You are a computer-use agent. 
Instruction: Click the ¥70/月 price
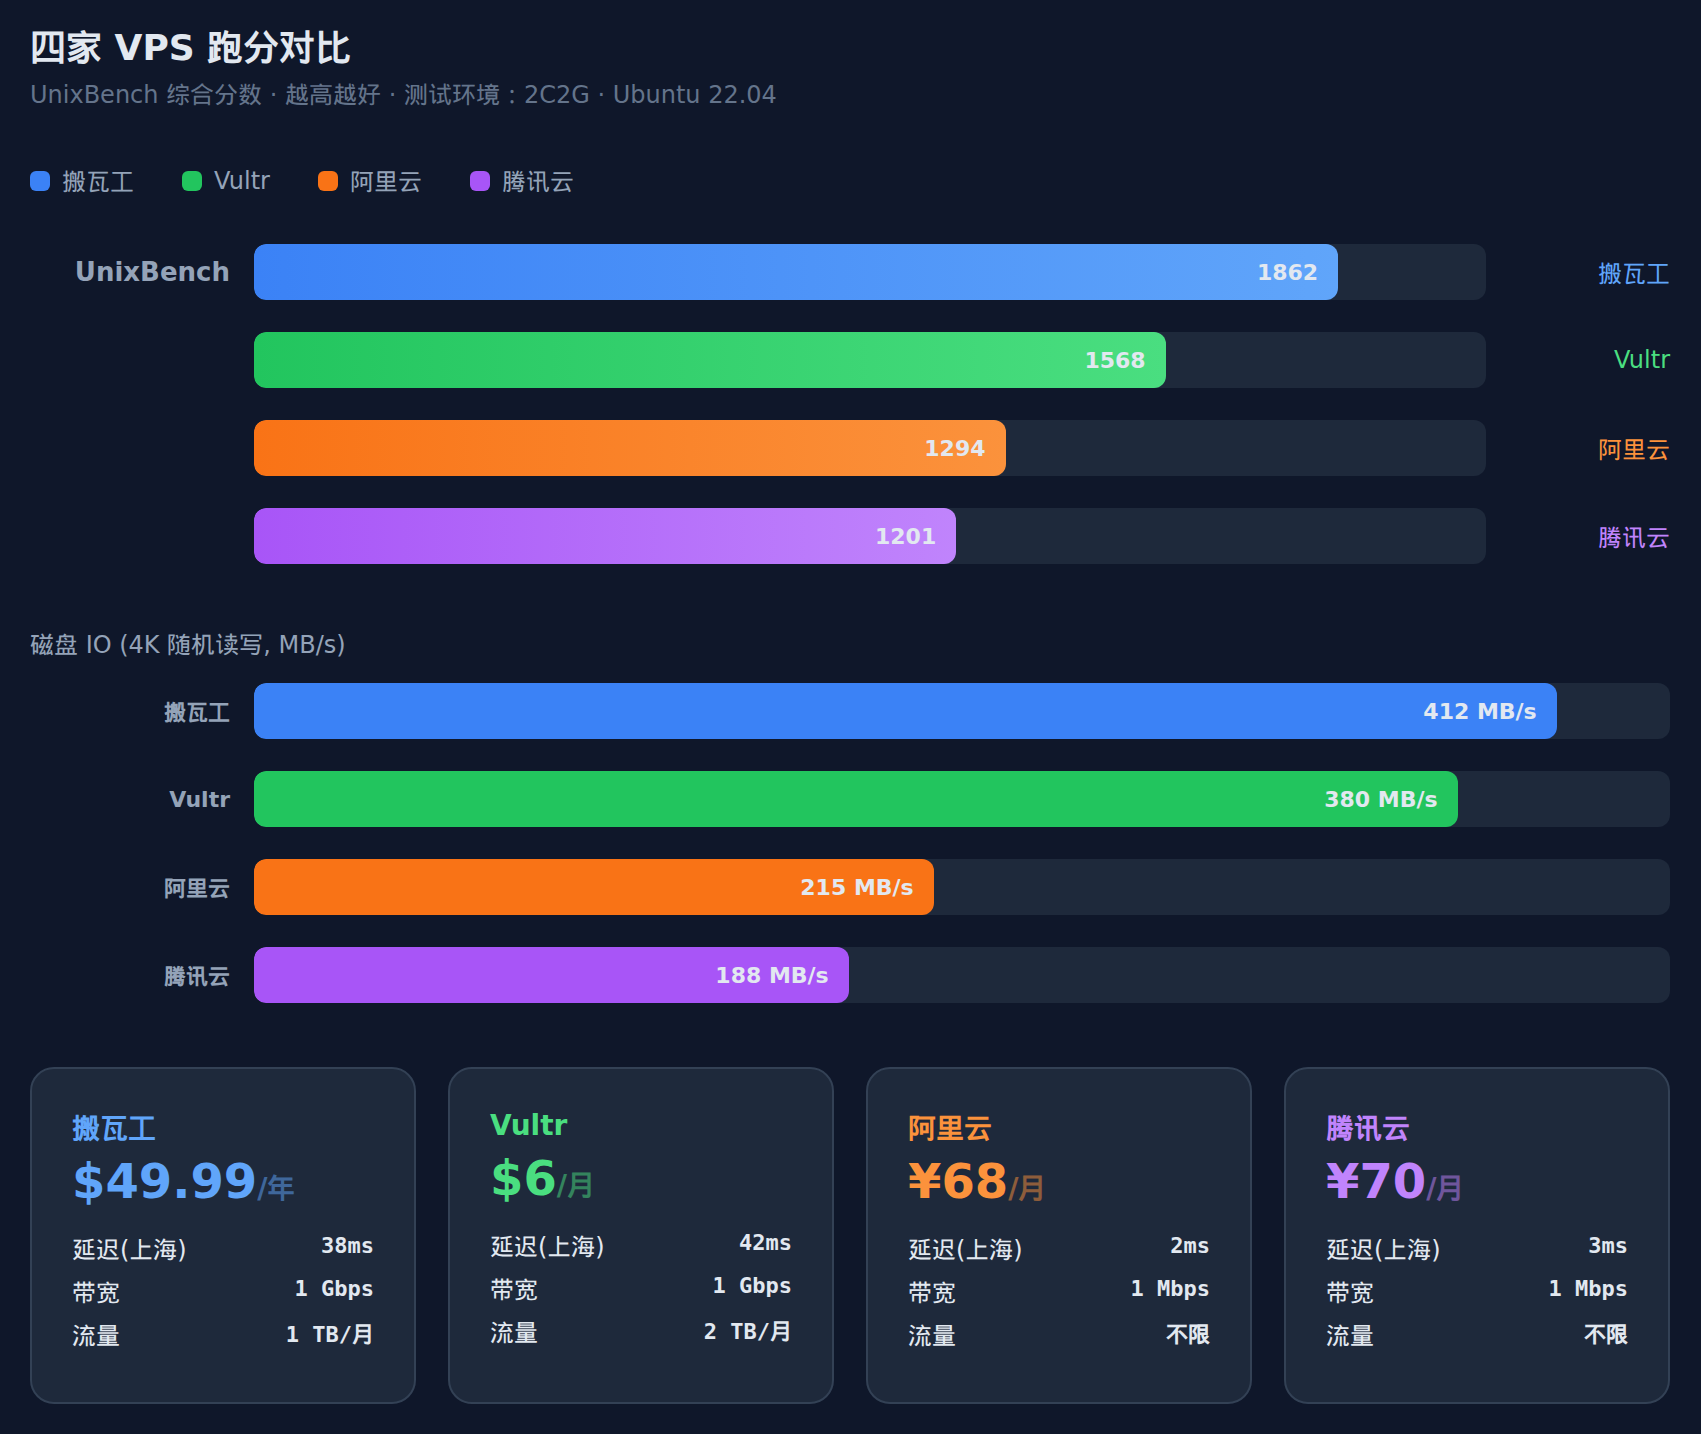coord(1394,1182)
